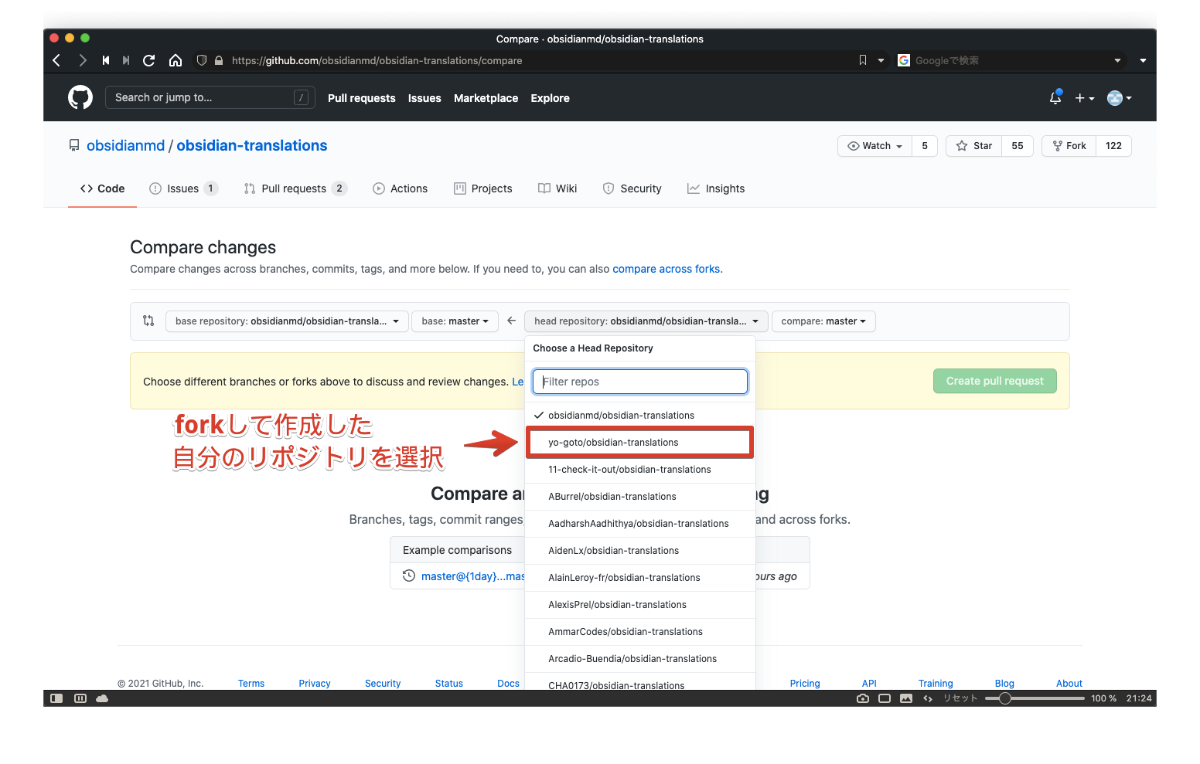Switch to the Actions tab
Viewport: 1200px width, 764px height.
[x=400, y=188]
